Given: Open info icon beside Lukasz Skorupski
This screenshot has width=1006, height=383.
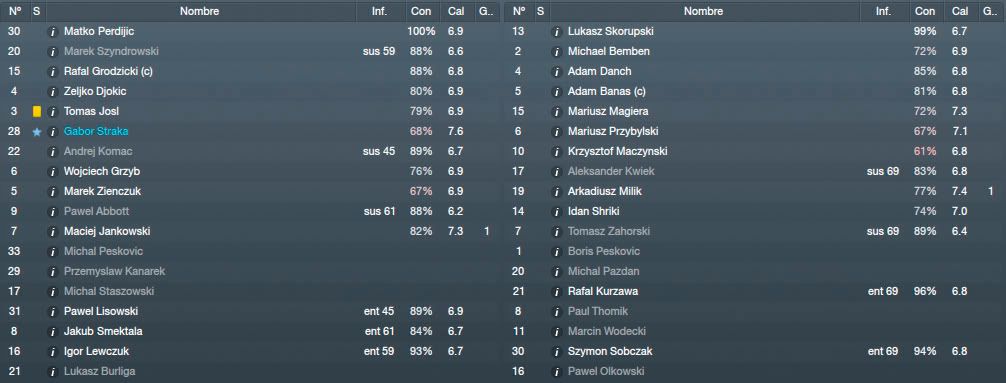Looking at the screenshot, I should pyautogui.click(x=557, y=31).
